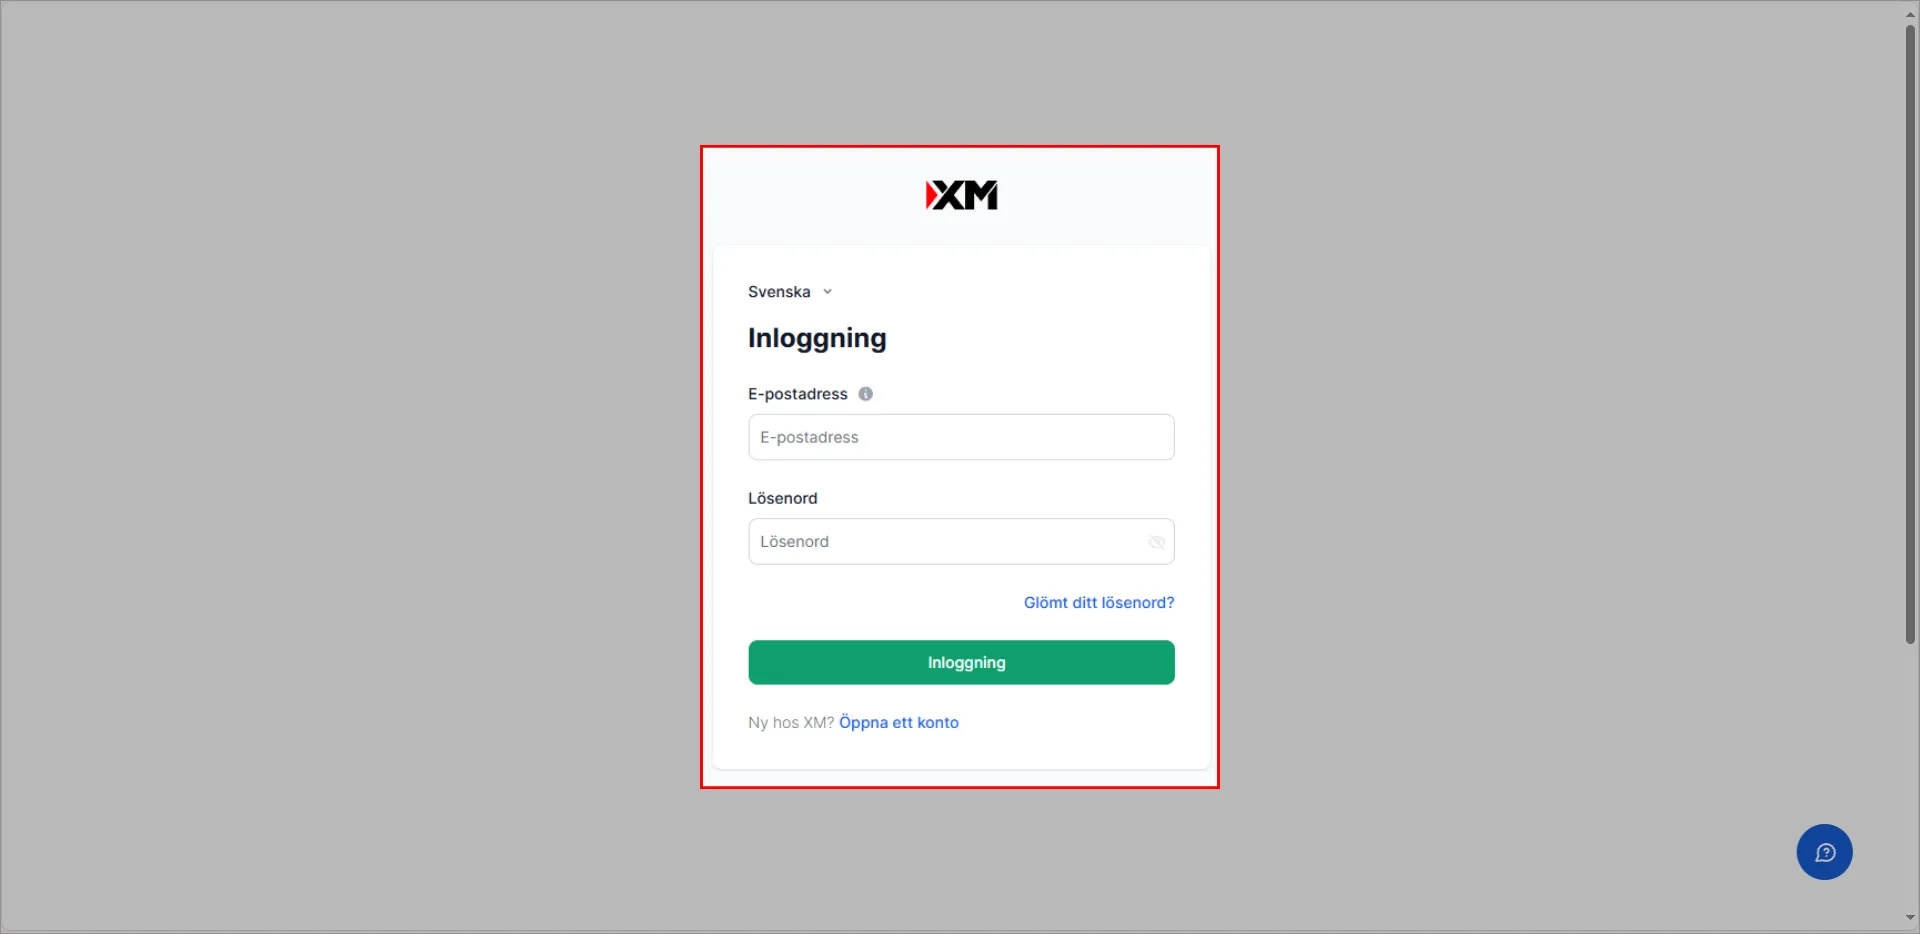
Task: Click the green Inloggning button
Action: click(961, 662)
